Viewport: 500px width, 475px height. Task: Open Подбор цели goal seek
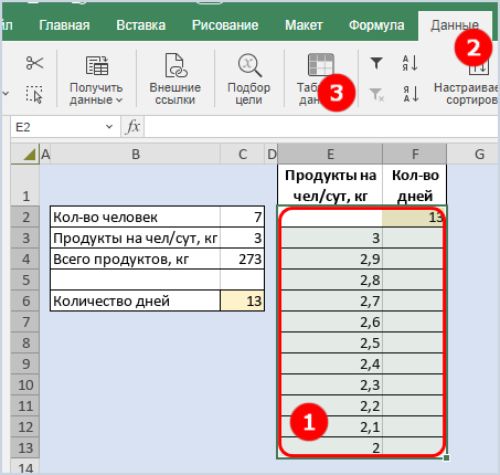pos(249,79)
